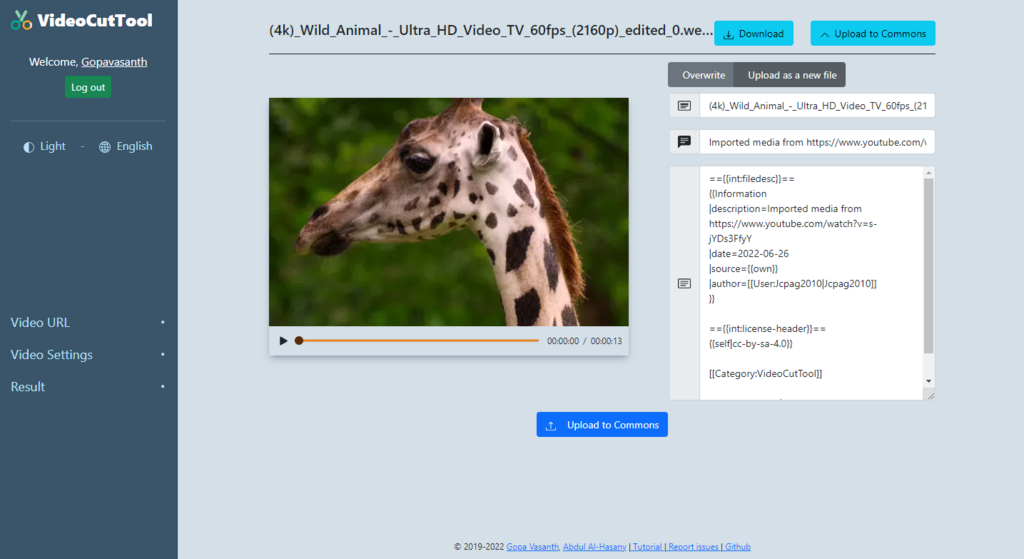This screenshot has height=559, width=1024.
Task: Click the comment bubble icon
Action: pyautogui.click(x=684, y=142)
